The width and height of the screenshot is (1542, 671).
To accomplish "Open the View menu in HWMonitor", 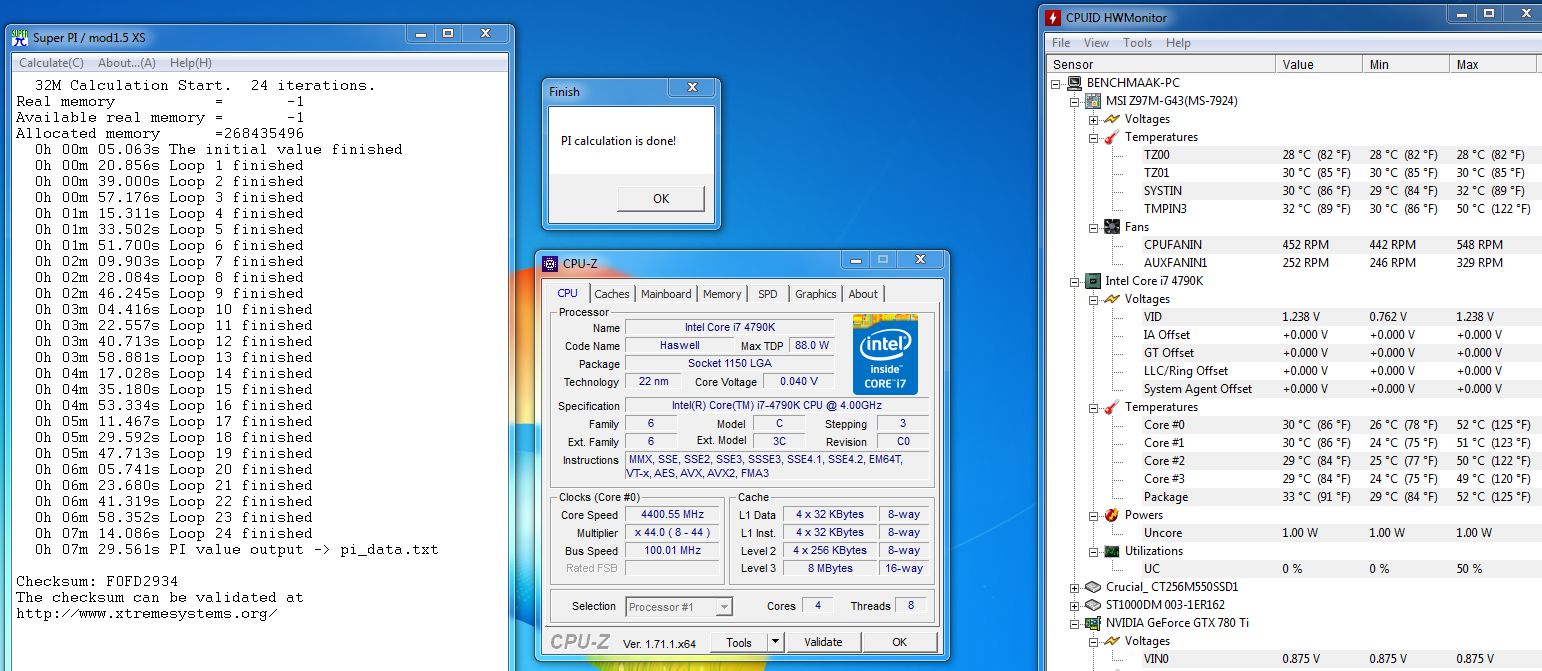I will [1096, 43].
